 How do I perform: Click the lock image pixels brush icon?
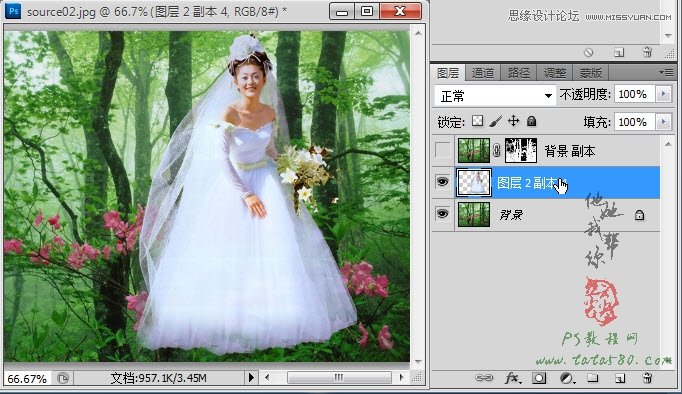(x=495, y=121)
